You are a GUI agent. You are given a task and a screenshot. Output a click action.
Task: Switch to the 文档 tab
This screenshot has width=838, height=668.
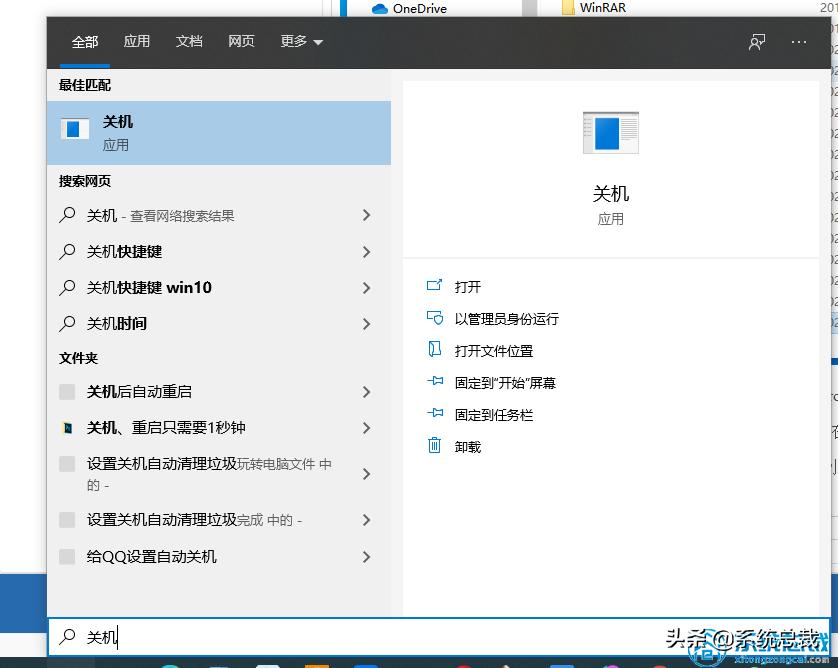pos(189,42)
